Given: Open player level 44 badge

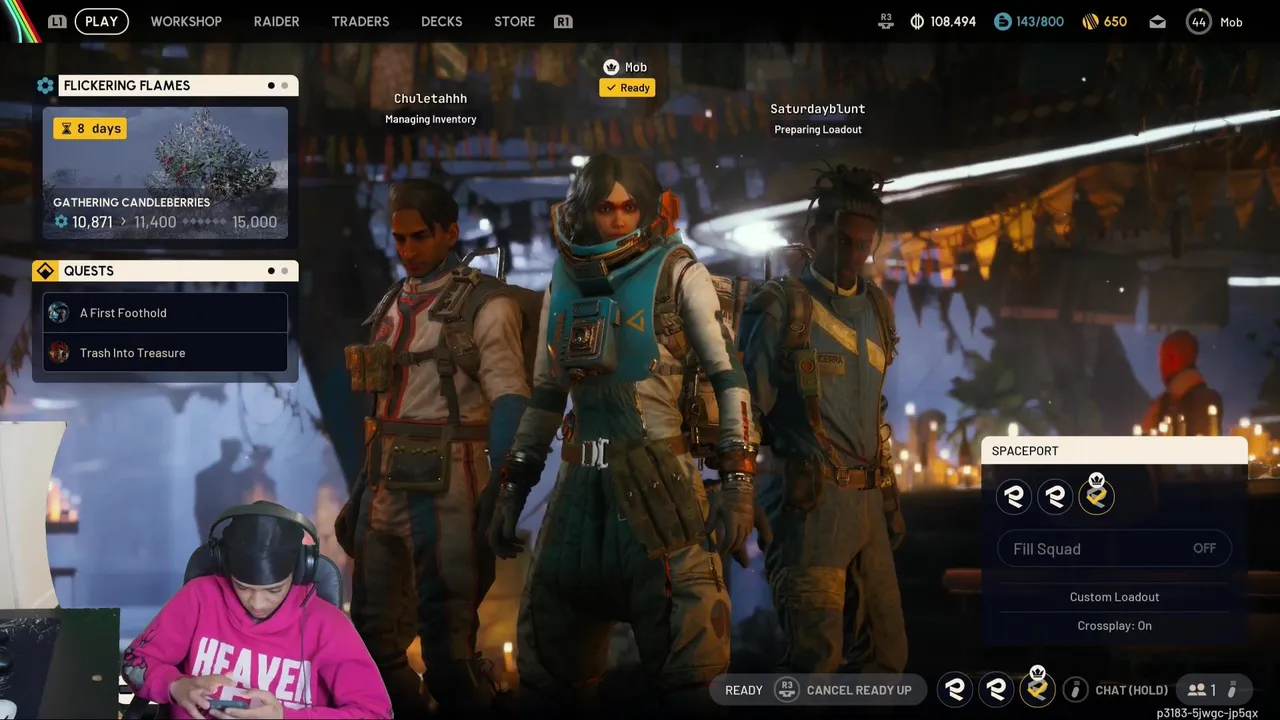Looking at the screenshot, I should coord(1198,21).
